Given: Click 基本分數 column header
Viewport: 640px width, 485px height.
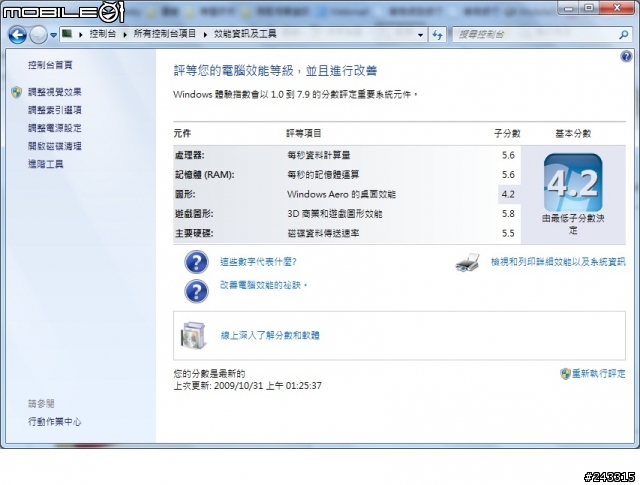Looking at the screenshot, I should (x=573, y=133).
